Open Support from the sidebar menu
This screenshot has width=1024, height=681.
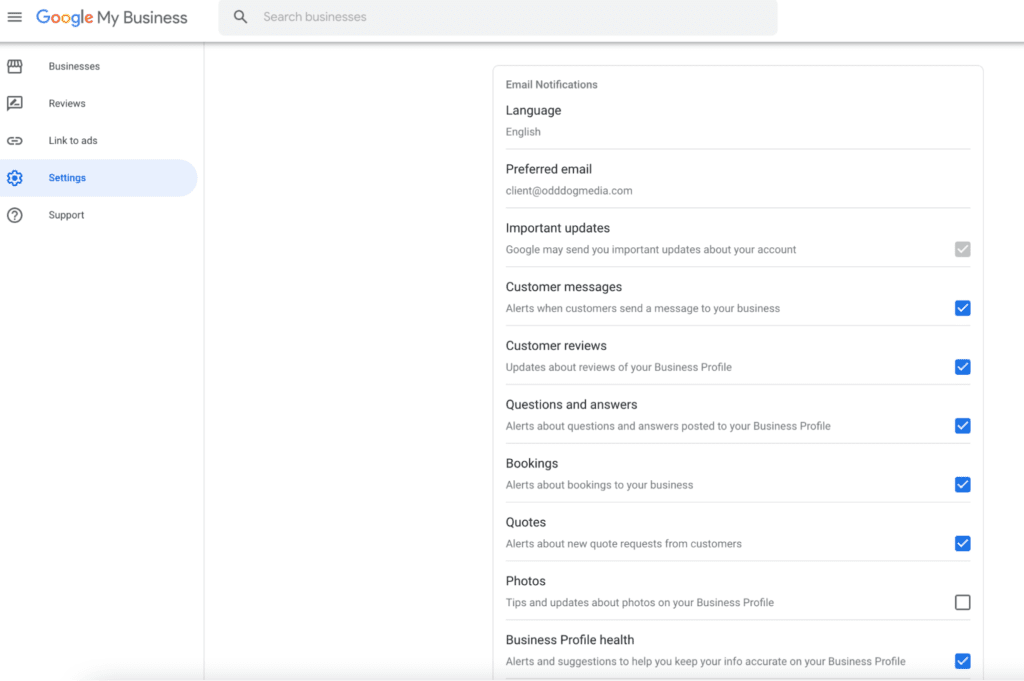pyautogui.click(x=66, y=214)
